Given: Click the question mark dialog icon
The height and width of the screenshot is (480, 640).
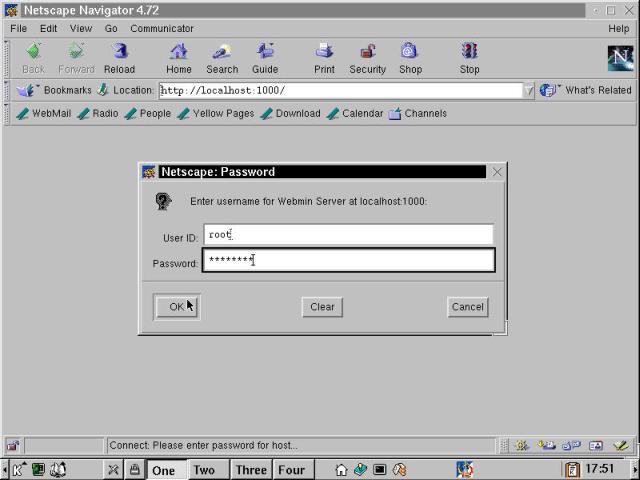Looking at the screenshot, I should point(163,201).
